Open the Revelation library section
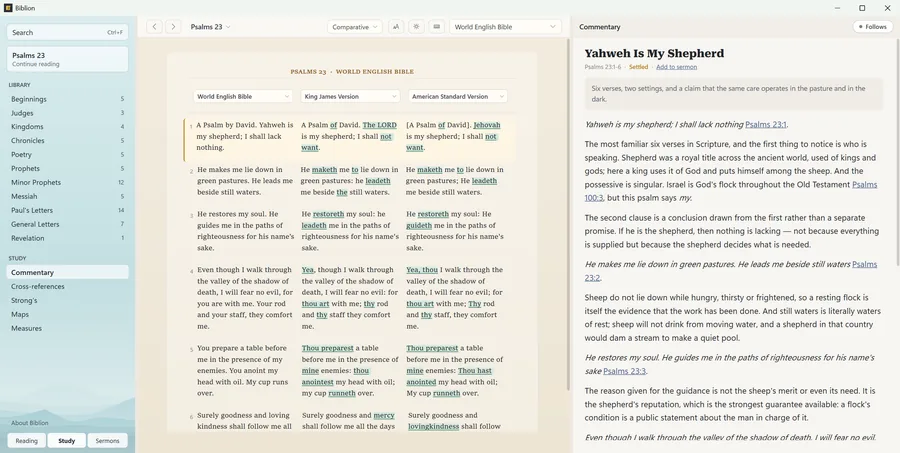The image size is (900, 453). [68, 238]
